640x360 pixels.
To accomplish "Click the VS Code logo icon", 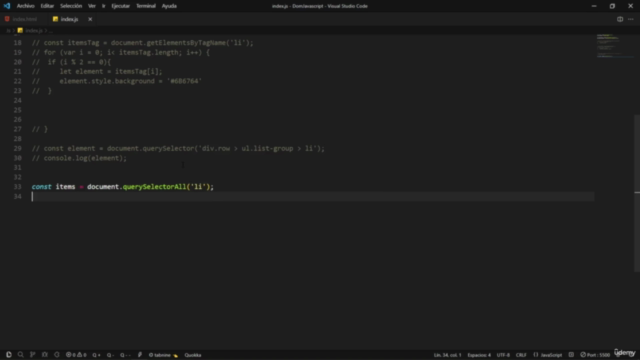I will coord(7,6).
